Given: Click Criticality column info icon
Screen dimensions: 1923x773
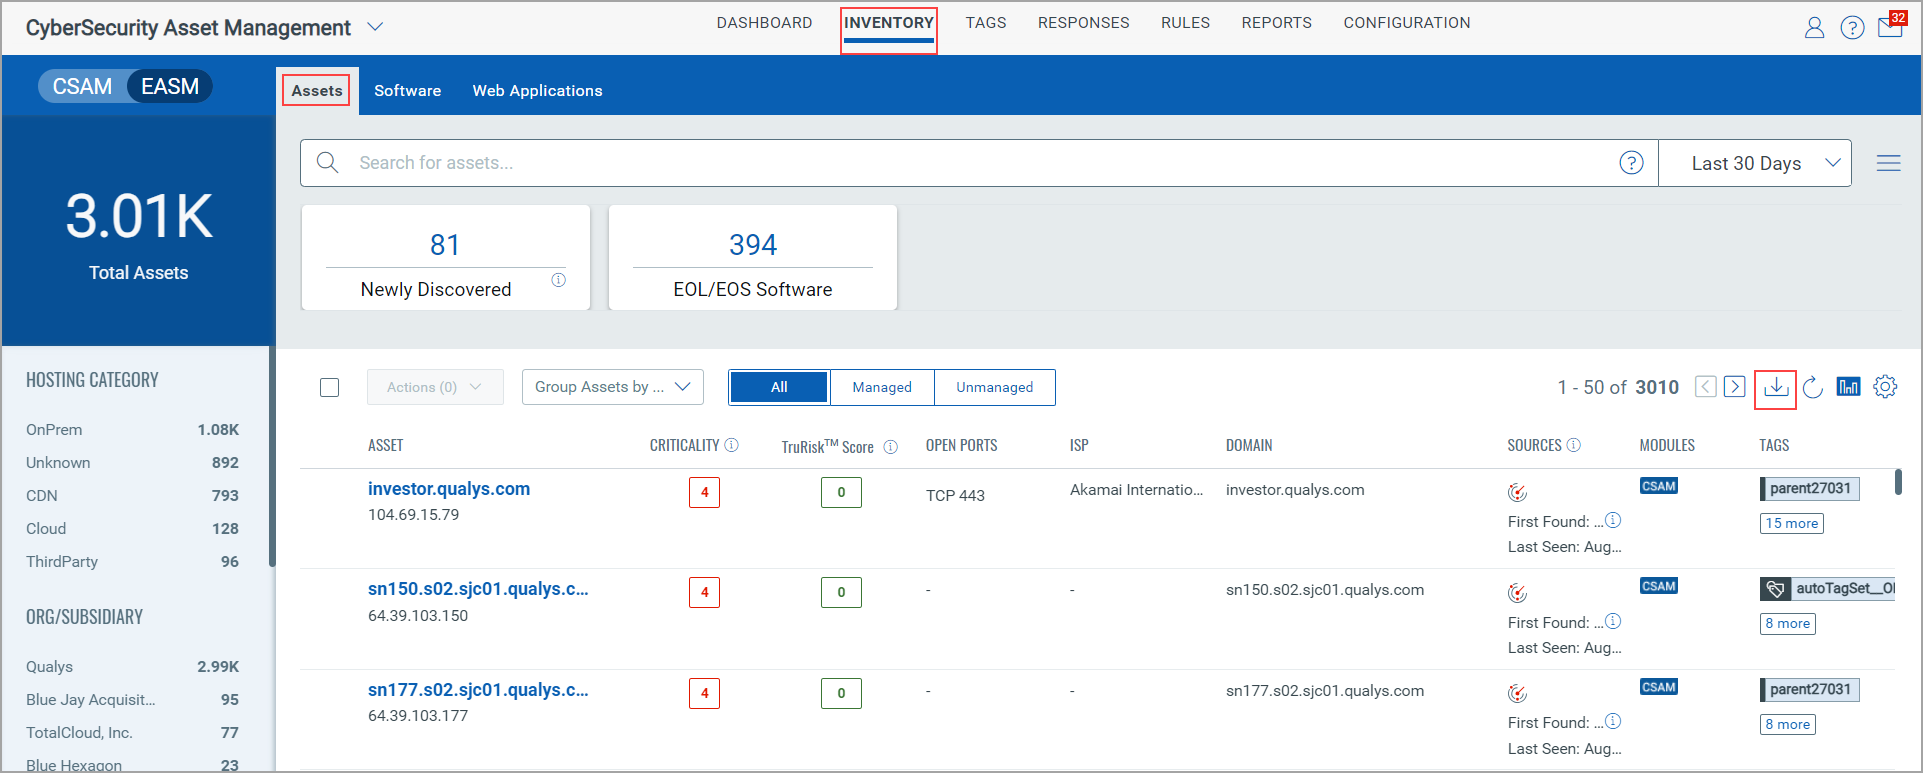Looking at the screenshot, I should (x=731, y=445).
